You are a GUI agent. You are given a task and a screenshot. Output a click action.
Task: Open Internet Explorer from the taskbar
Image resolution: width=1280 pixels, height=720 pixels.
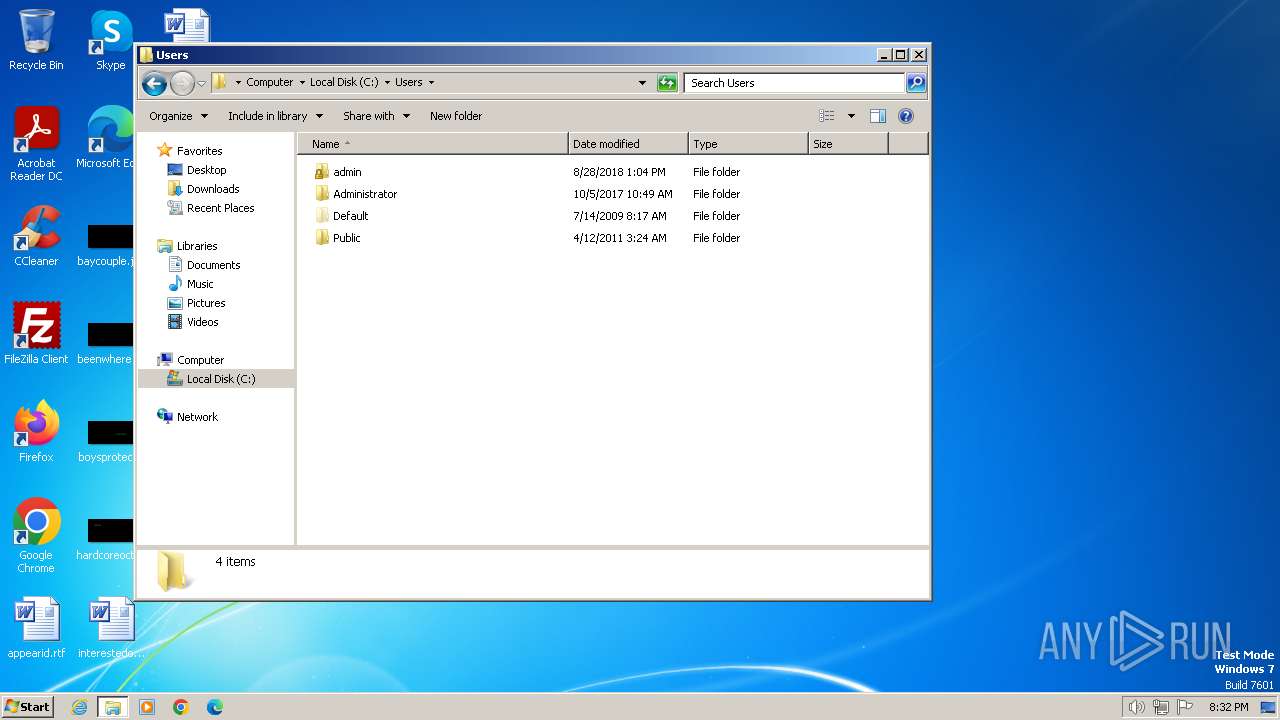point(79,707)
